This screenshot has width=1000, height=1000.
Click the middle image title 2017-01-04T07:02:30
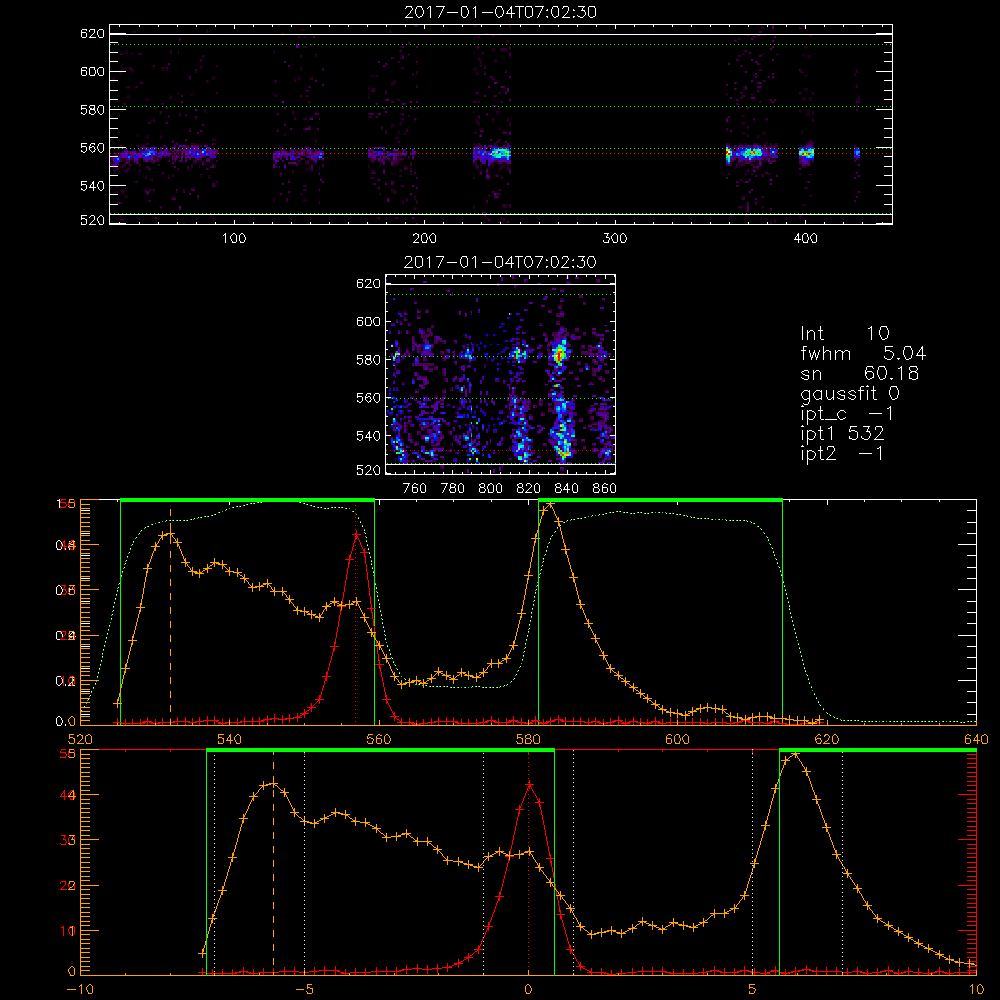pyautogui.click(x=501, y=262)
